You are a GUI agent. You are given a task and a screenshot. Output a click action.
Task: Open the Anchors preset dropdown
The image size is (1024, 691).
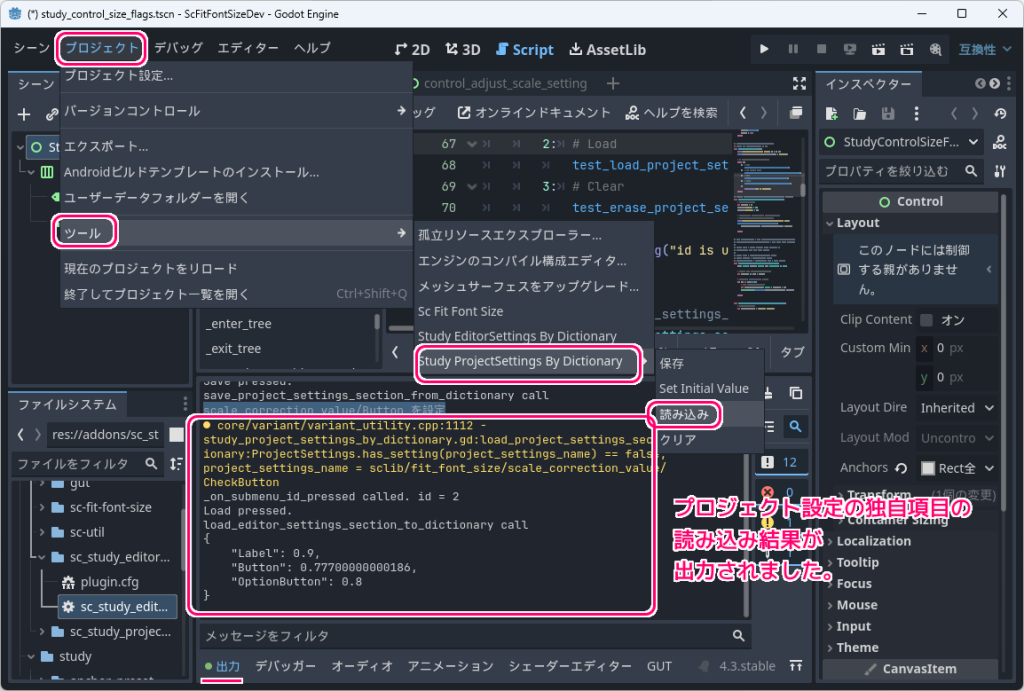click(x=955, y=467)
